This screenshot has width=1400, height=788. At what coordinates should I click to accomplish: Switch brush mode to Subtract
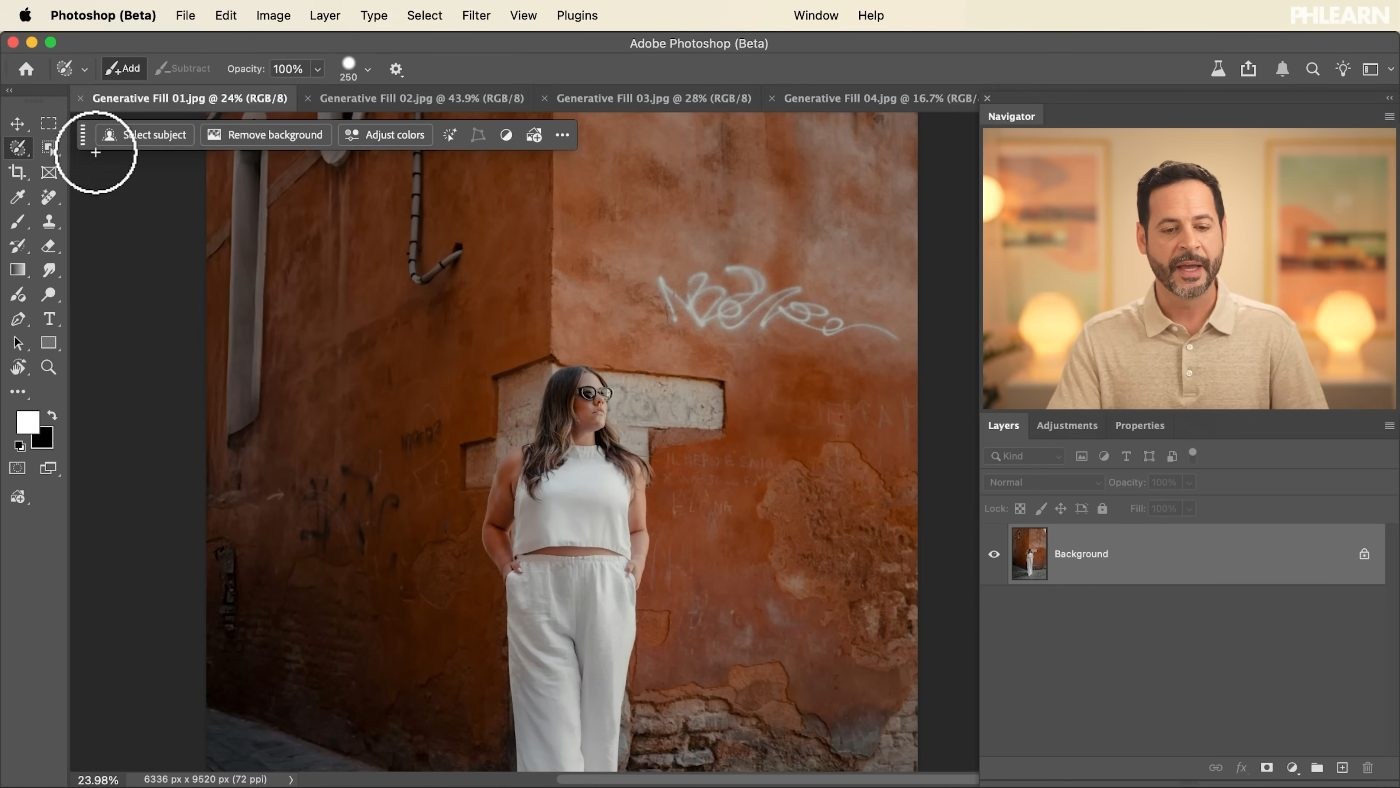(183, 69)
